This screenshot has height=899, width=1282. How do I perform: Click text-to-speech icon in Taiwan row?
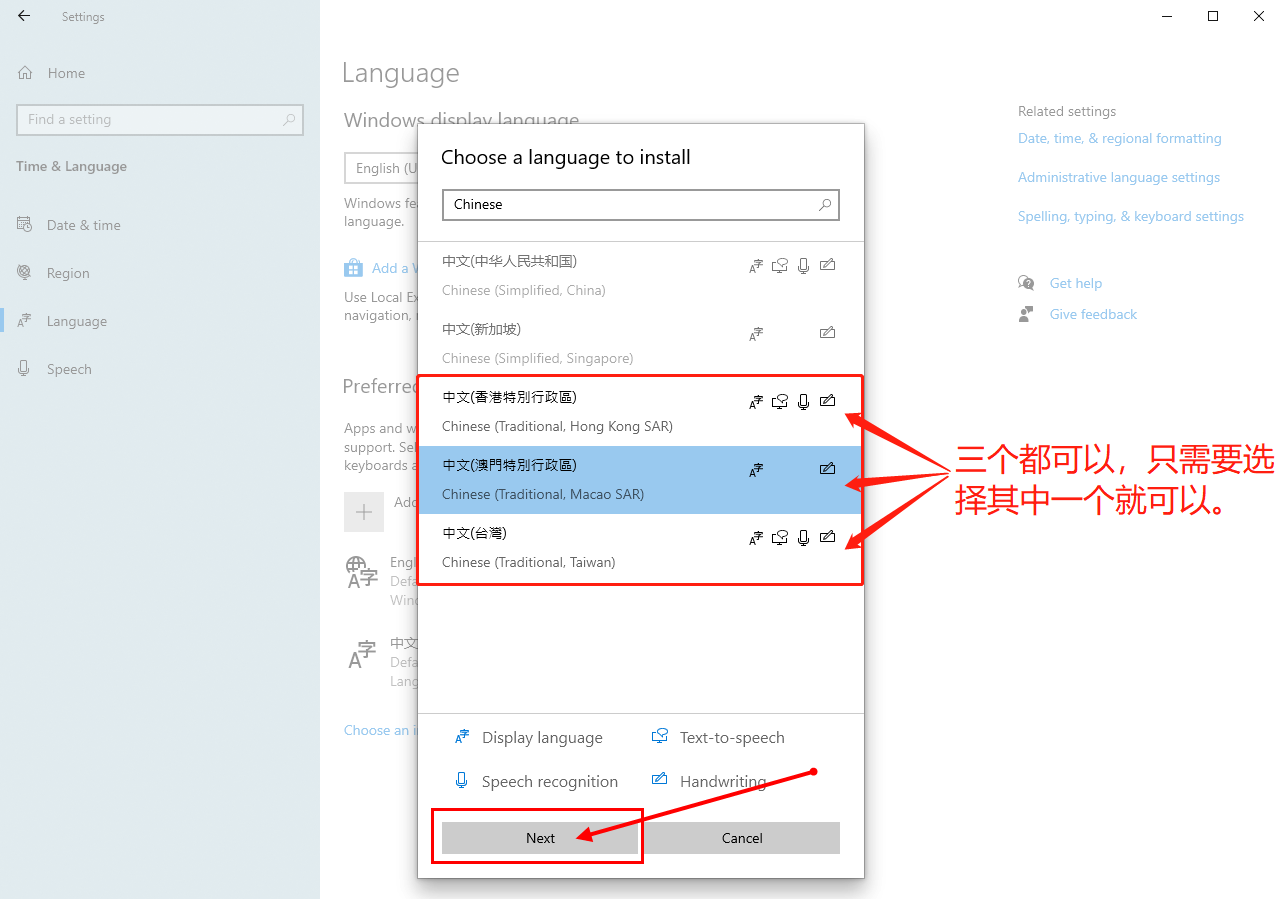coord(780,538)
